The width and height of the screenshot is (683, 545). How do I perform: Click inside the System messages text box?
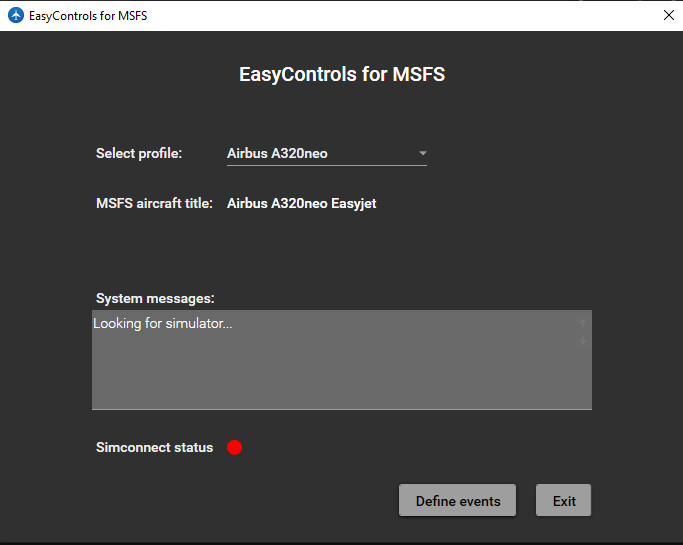point(342,360)
